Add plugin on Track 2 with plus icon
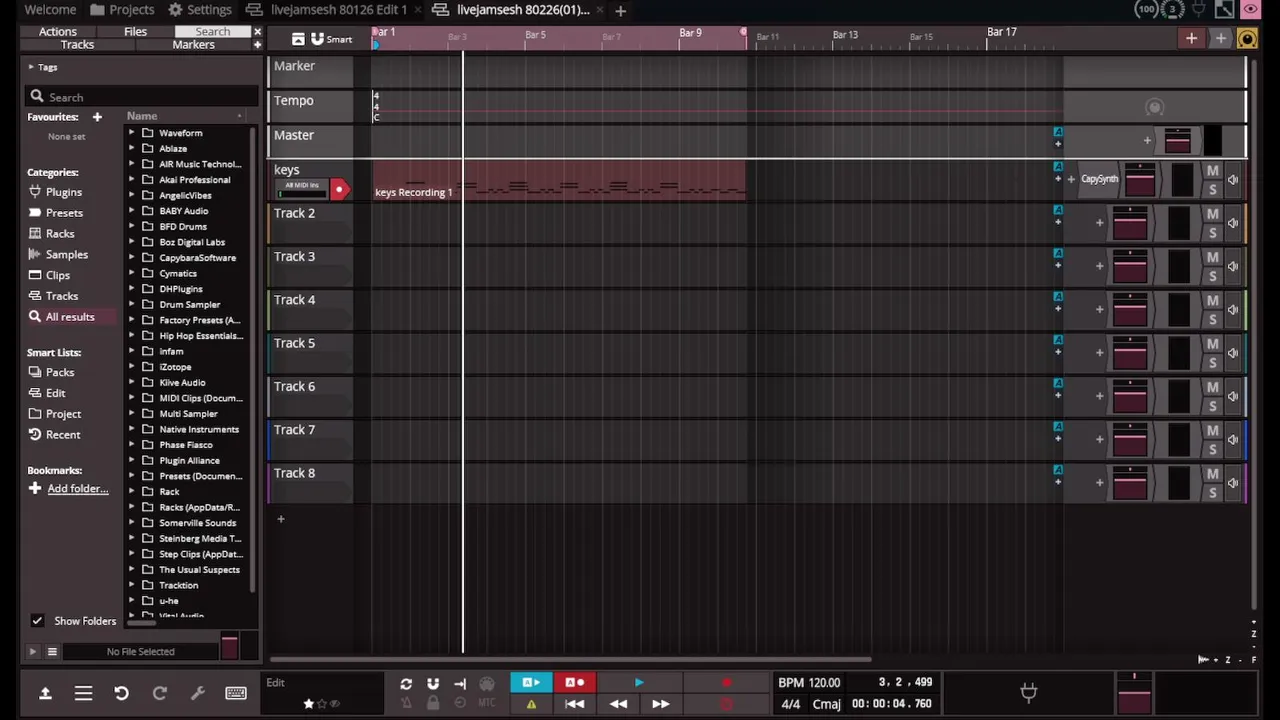 (x=1099, y=223)
